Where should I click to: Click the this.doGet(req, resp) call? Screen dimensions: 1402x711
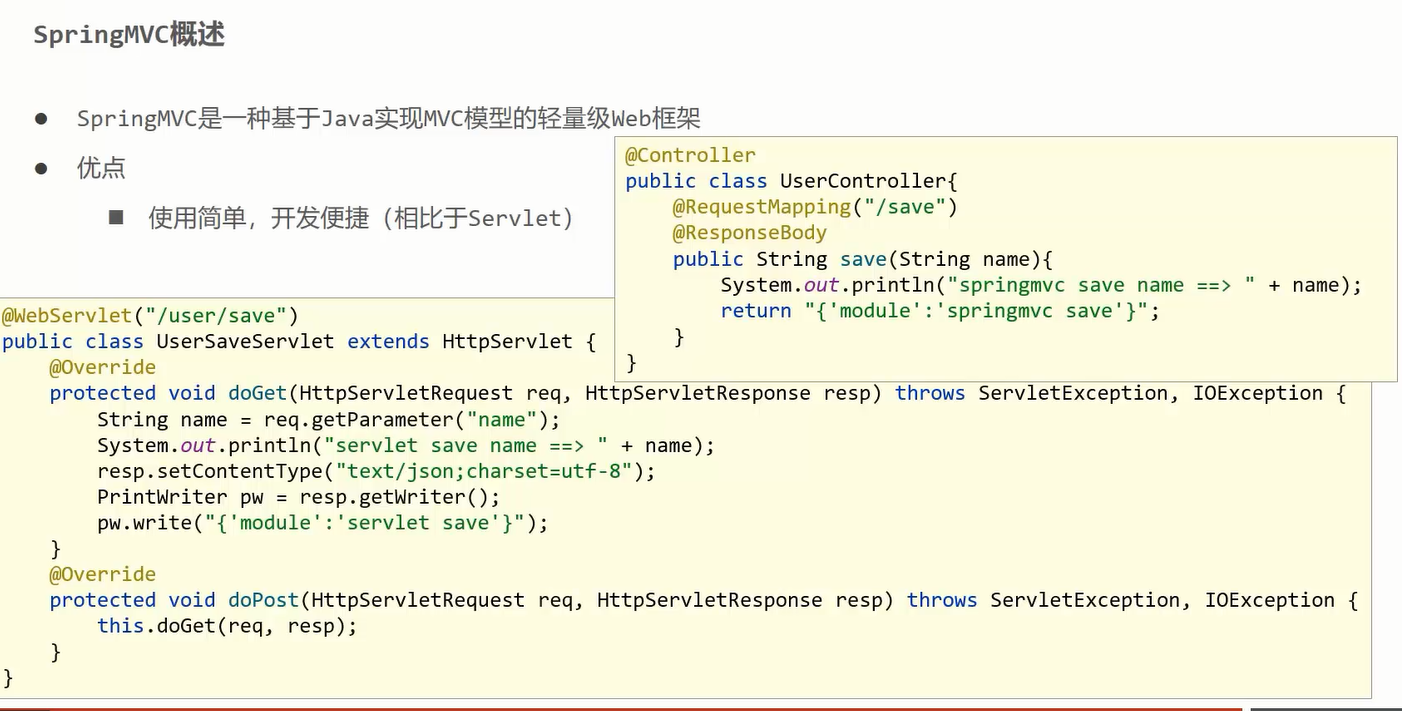pos(227,626)
